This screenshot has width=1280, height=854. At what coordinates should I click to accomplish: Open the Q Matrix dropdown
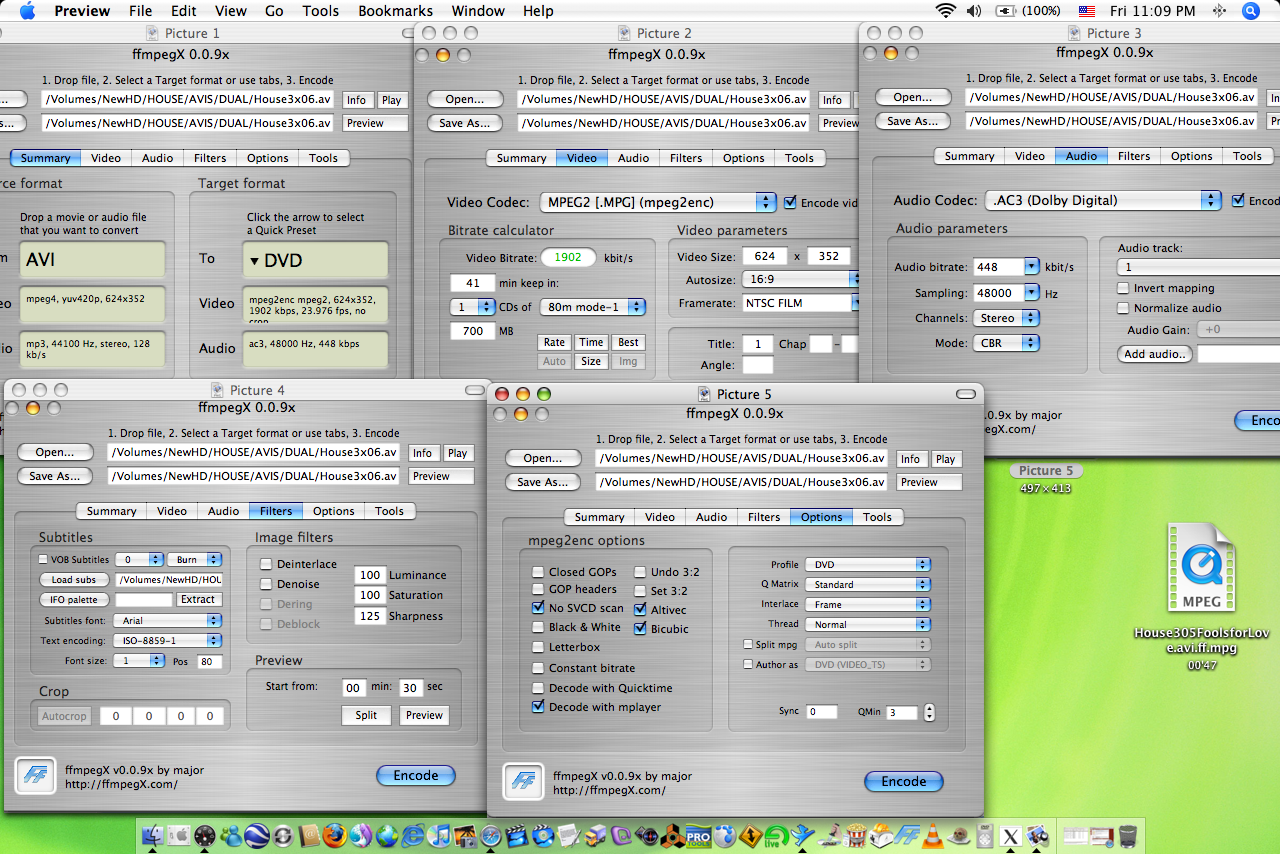click(870, 584)
